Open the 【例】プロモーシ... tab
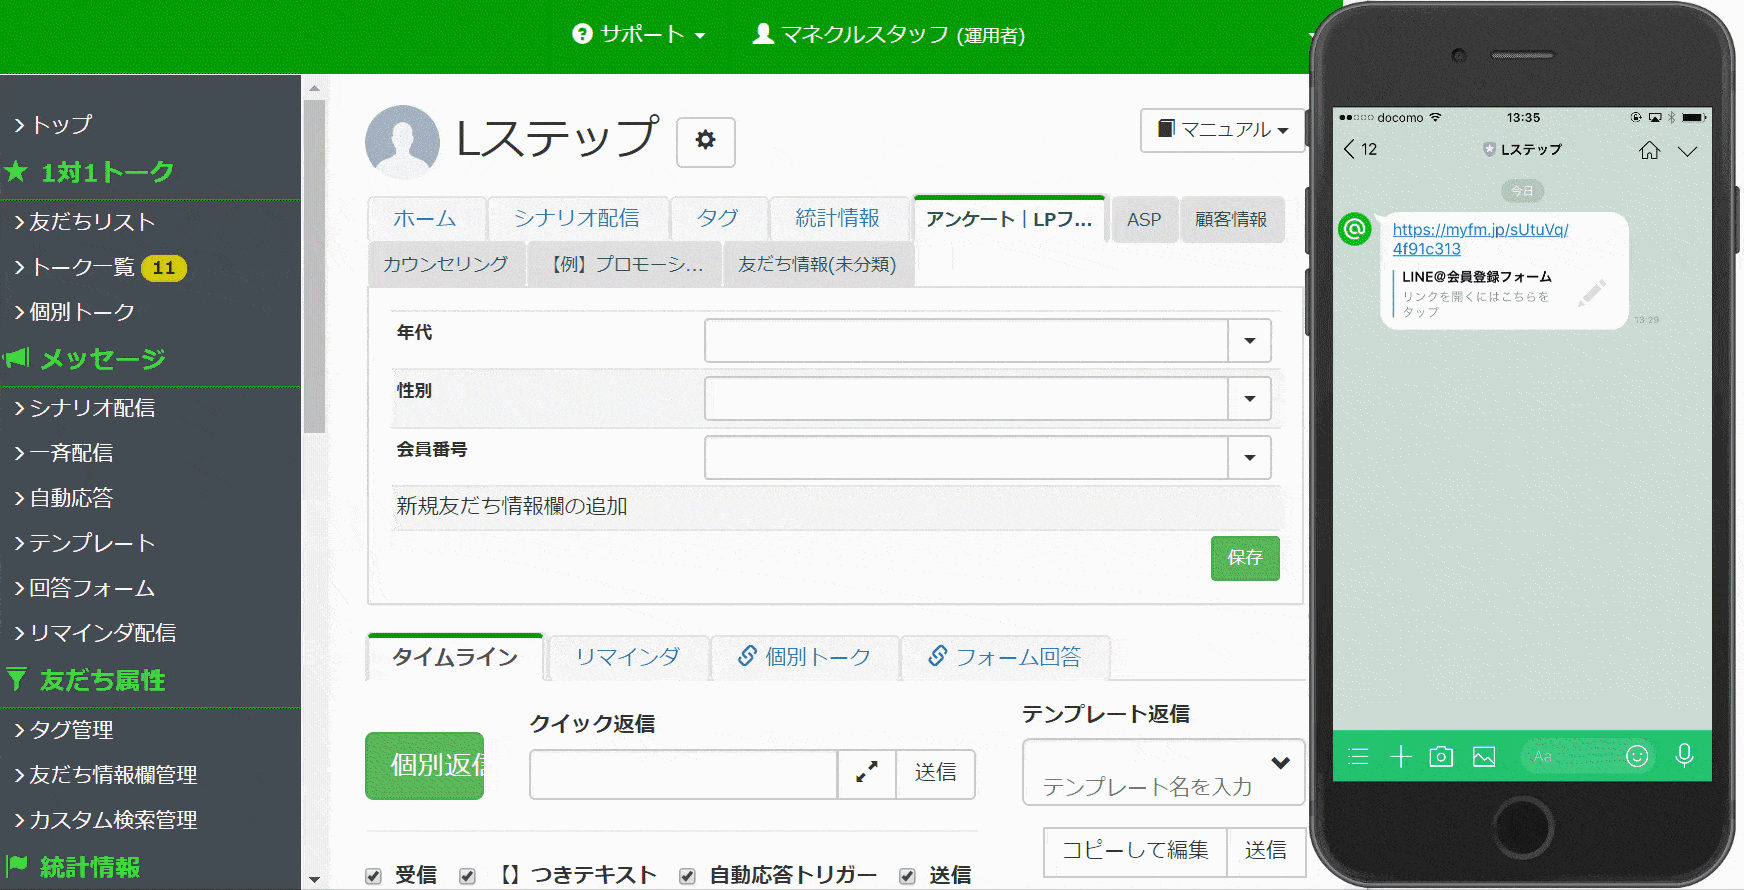The width and height of the screenshot is (1744, 890). coord(625,264)
